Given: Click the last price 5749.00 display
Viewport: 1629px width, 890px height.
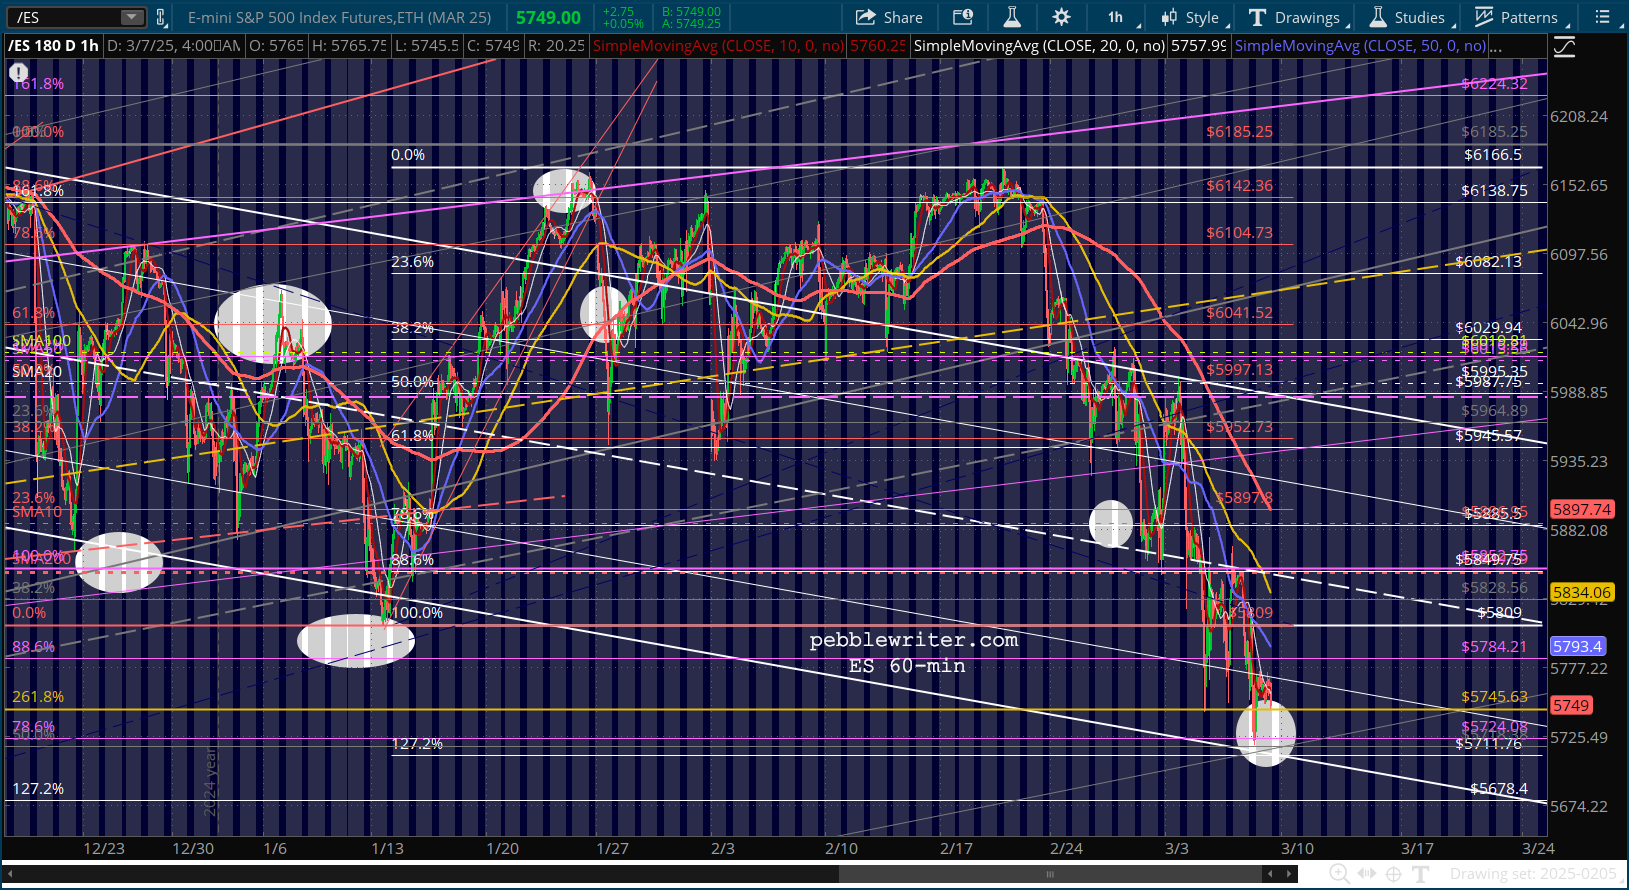Looking at the screenshot, I should pos(548,18).
